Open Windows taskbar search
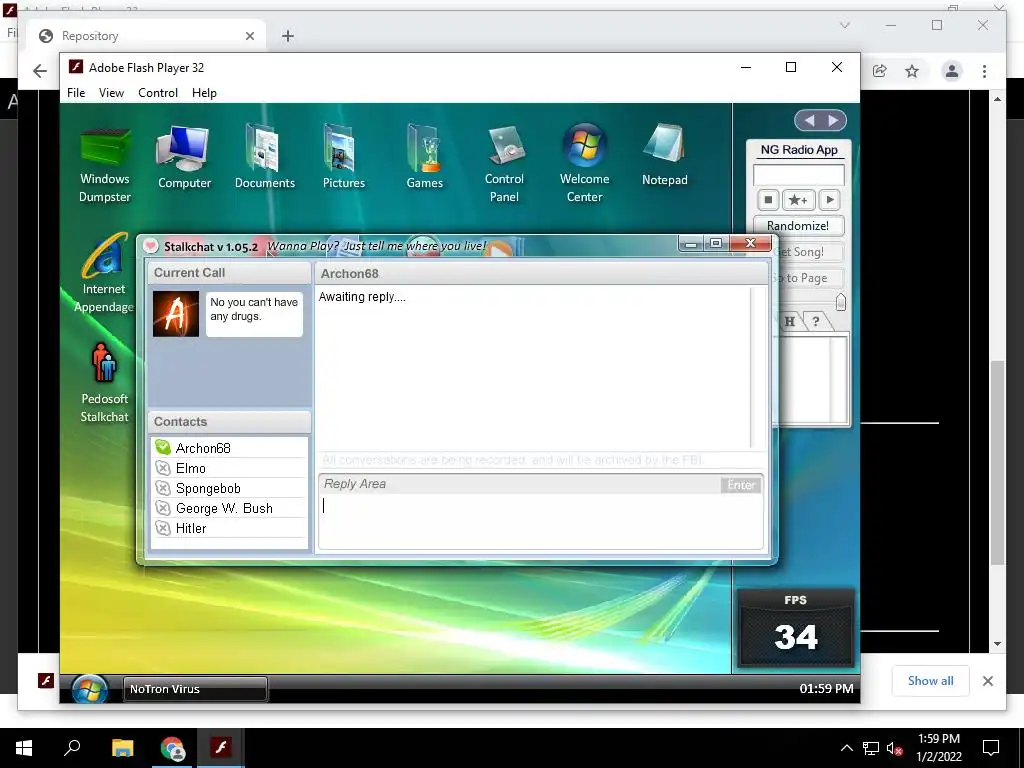Image resolution: width=1024 pixels, height=768 pixels. tap(72, 748)
